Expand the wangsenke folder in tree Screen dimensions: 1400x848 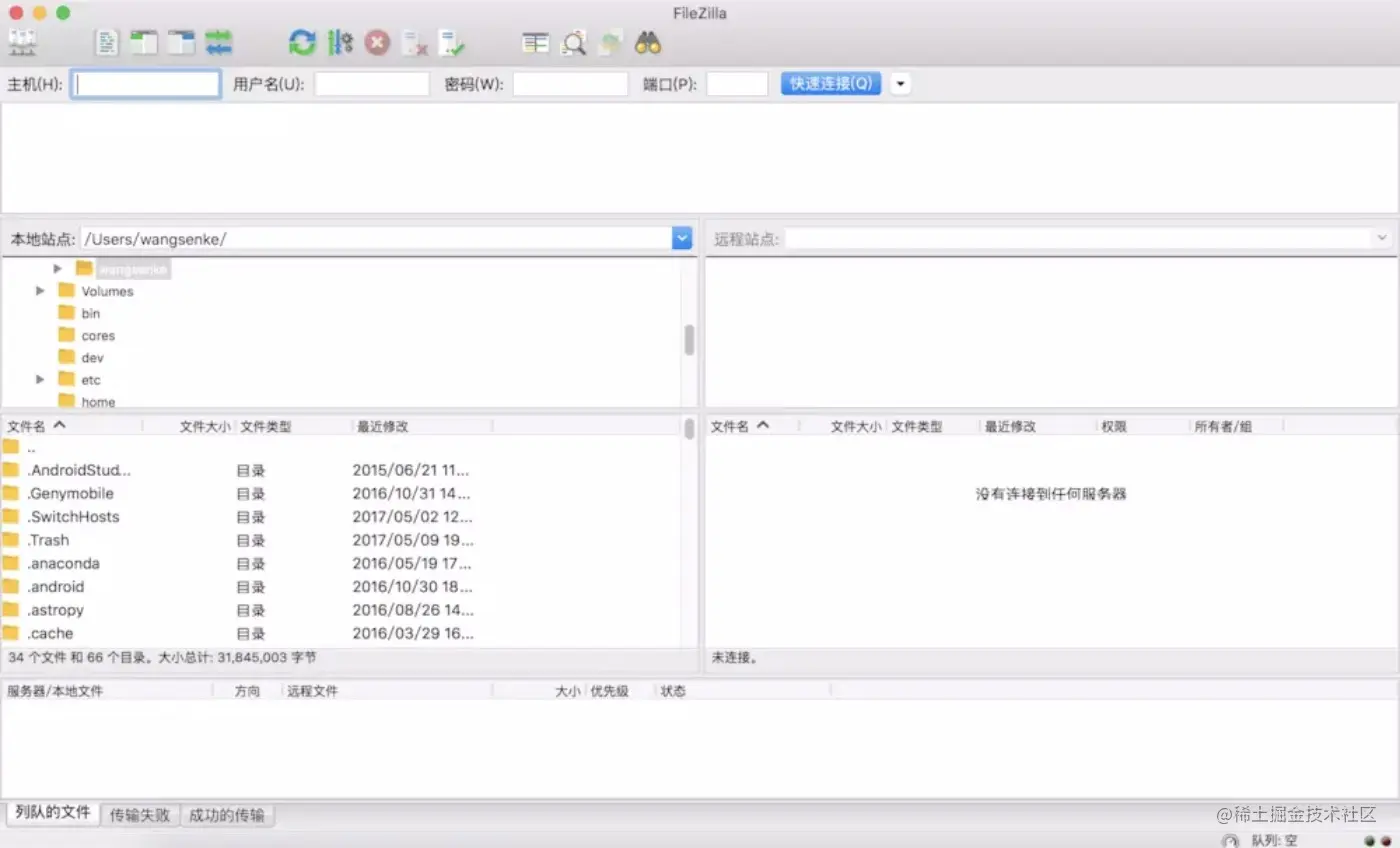[58, 268]
